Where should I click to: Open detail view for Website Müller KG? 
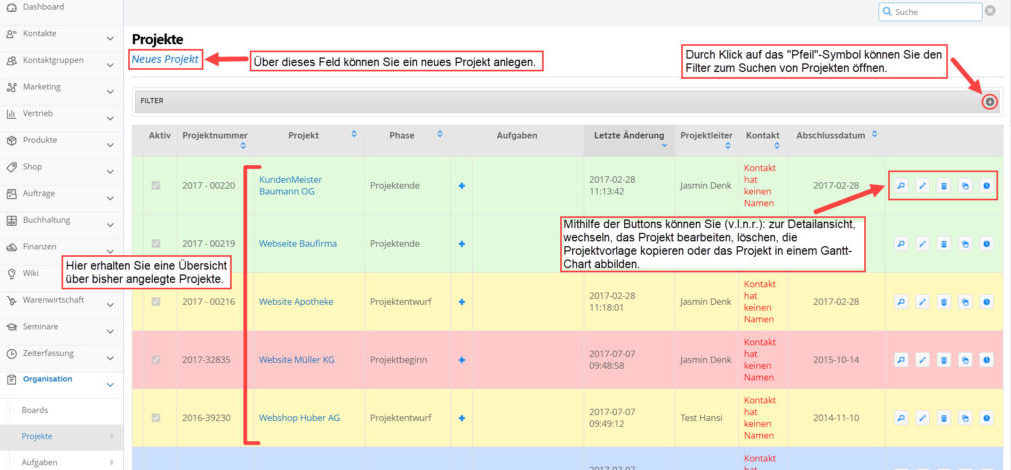(x=901, y=360)
